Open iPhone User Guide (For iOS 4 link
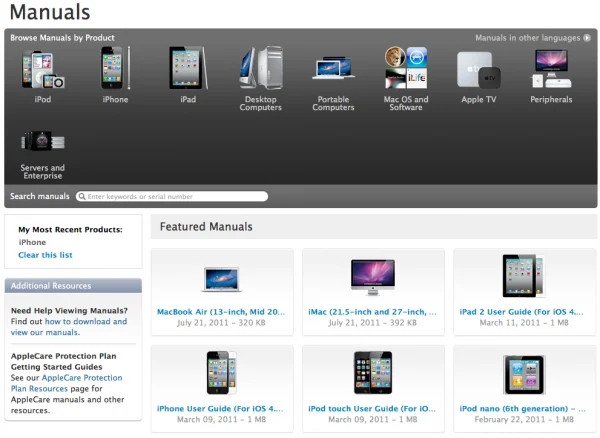Viewport: 600px width, 438px height. click(220, 409)
